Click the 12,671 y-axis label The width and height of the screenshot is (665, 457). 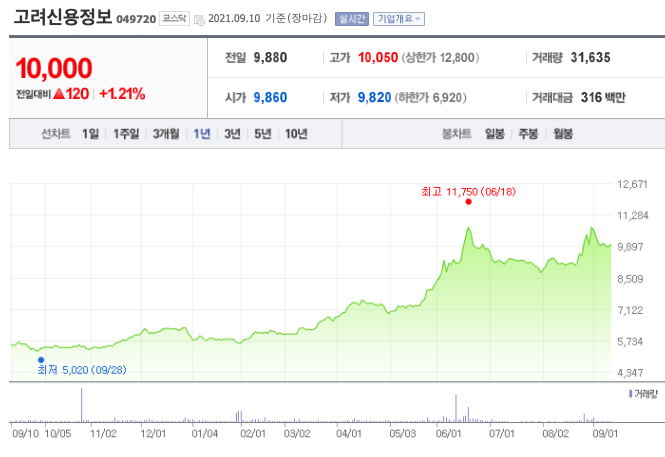pos(632,184)
